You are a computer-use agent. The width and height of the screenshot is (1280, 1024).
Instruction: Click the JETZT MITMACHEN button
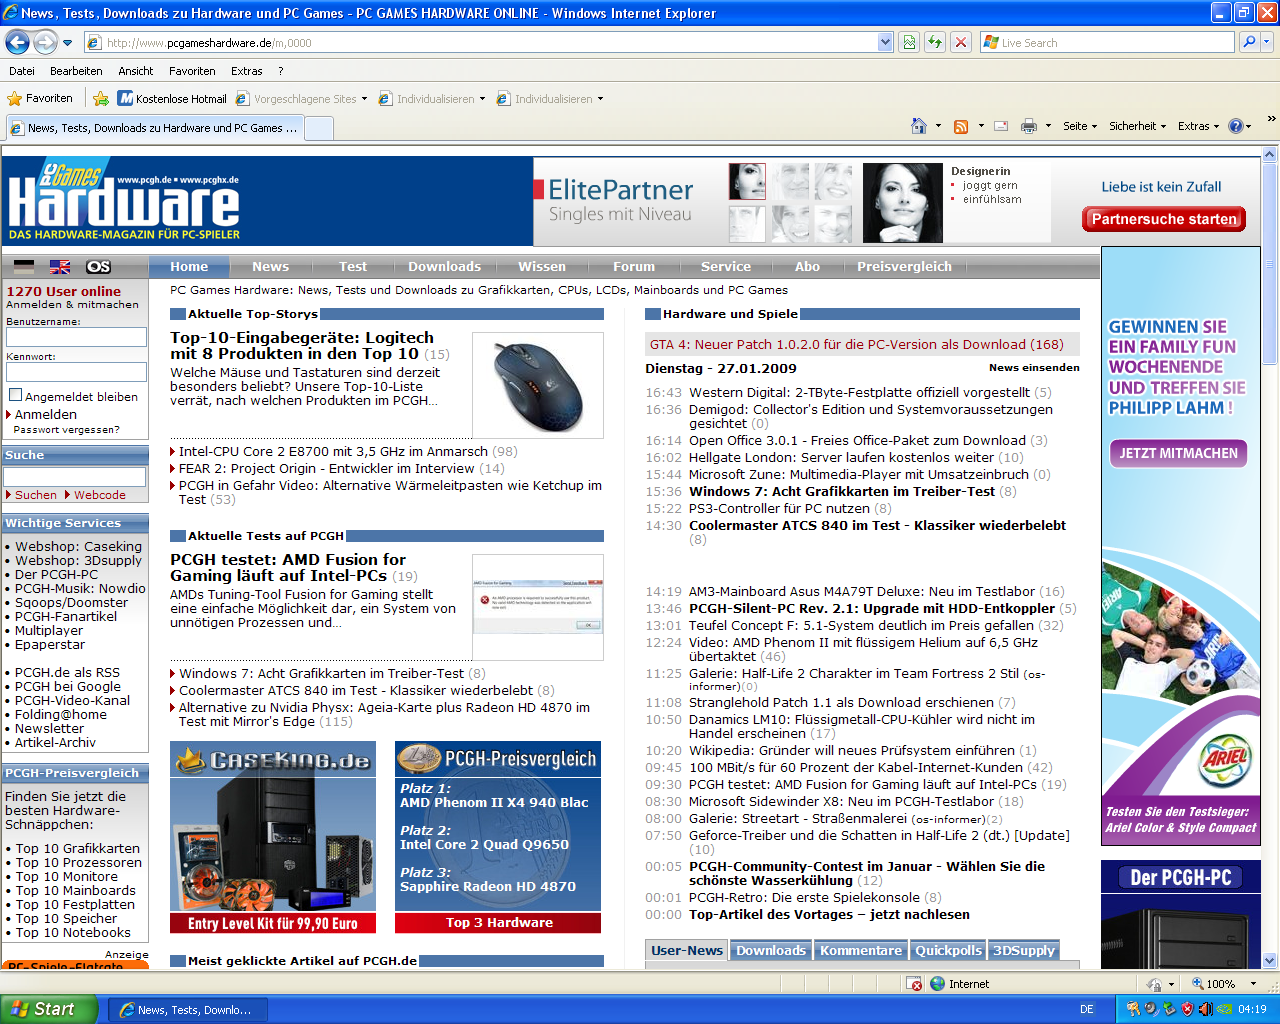[1178, 453]
